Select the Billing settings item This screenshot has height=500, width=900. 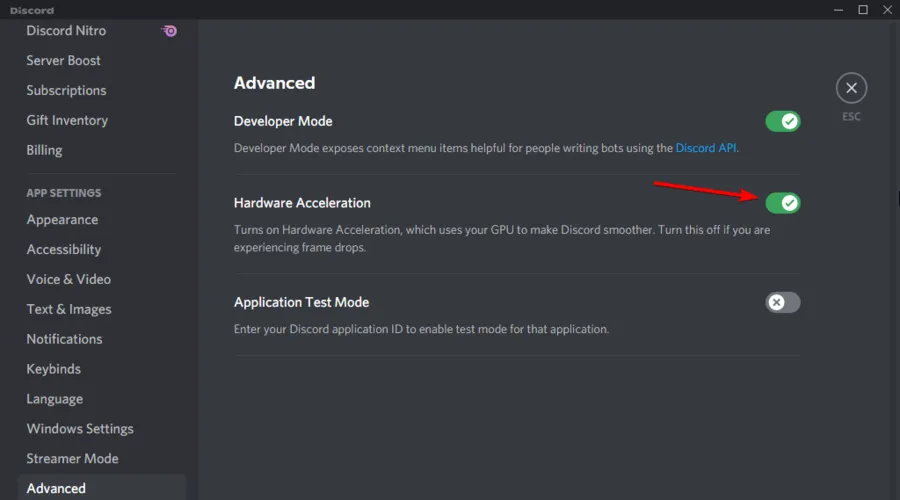click(44, 150)
